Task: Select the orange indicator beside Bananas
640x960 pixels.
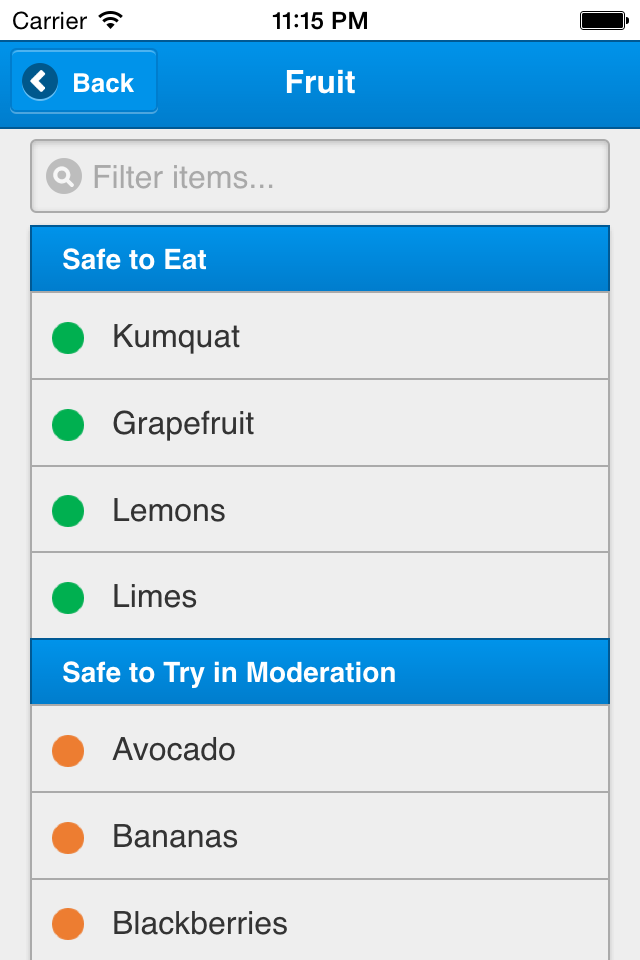Action: tap(67, 837)
